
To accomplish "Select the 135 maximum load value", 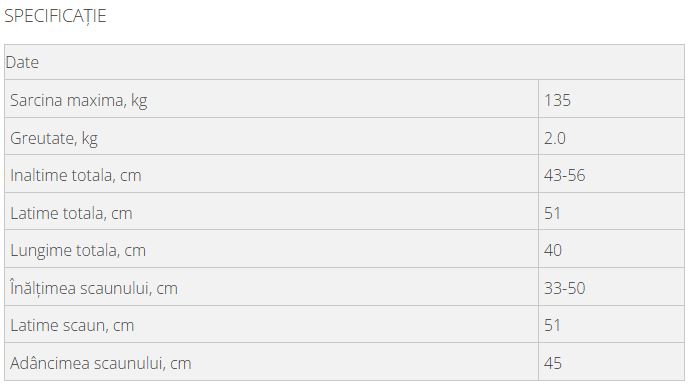I will 557,100.
